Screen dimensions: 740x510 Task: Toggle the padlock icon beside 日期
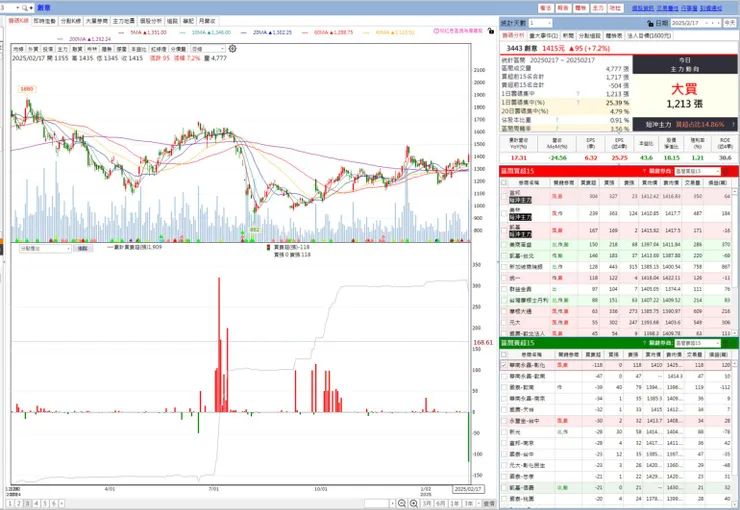coord(650,23)
